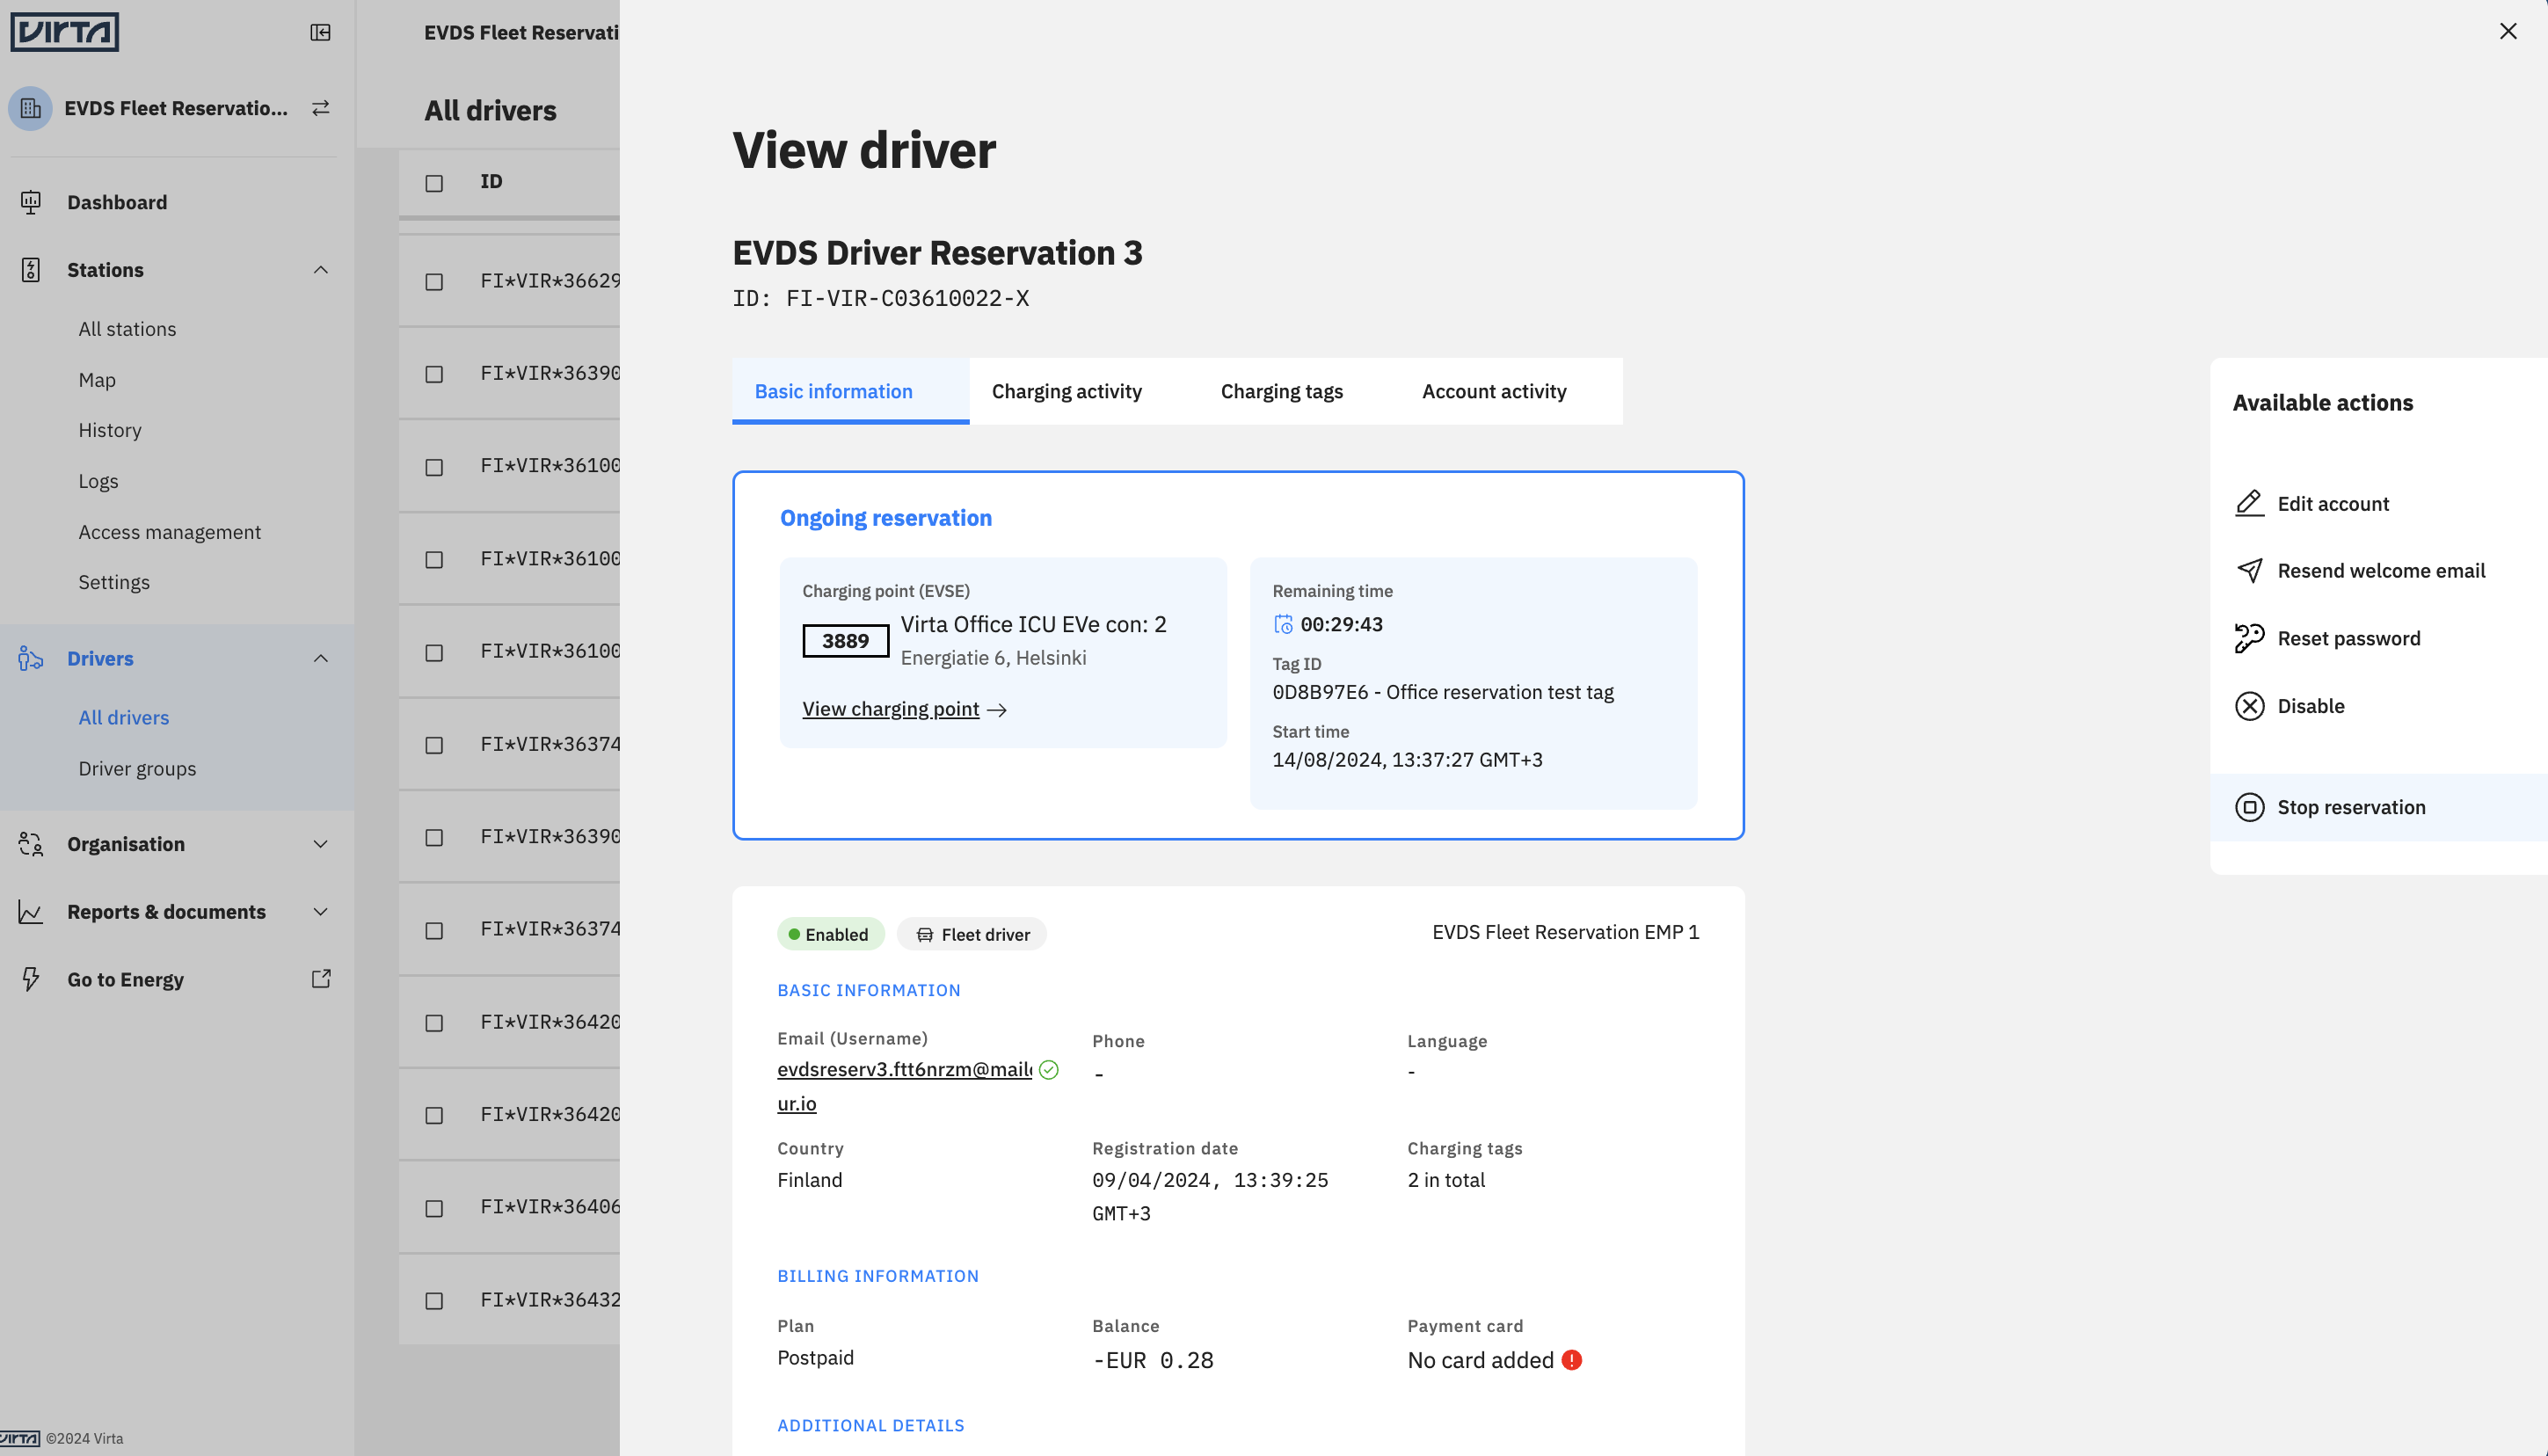Click the Go to Energy lightning icon
The width and height of the screenshot is (2548, 1456).
pyautogui.click(x=31, y=979)
